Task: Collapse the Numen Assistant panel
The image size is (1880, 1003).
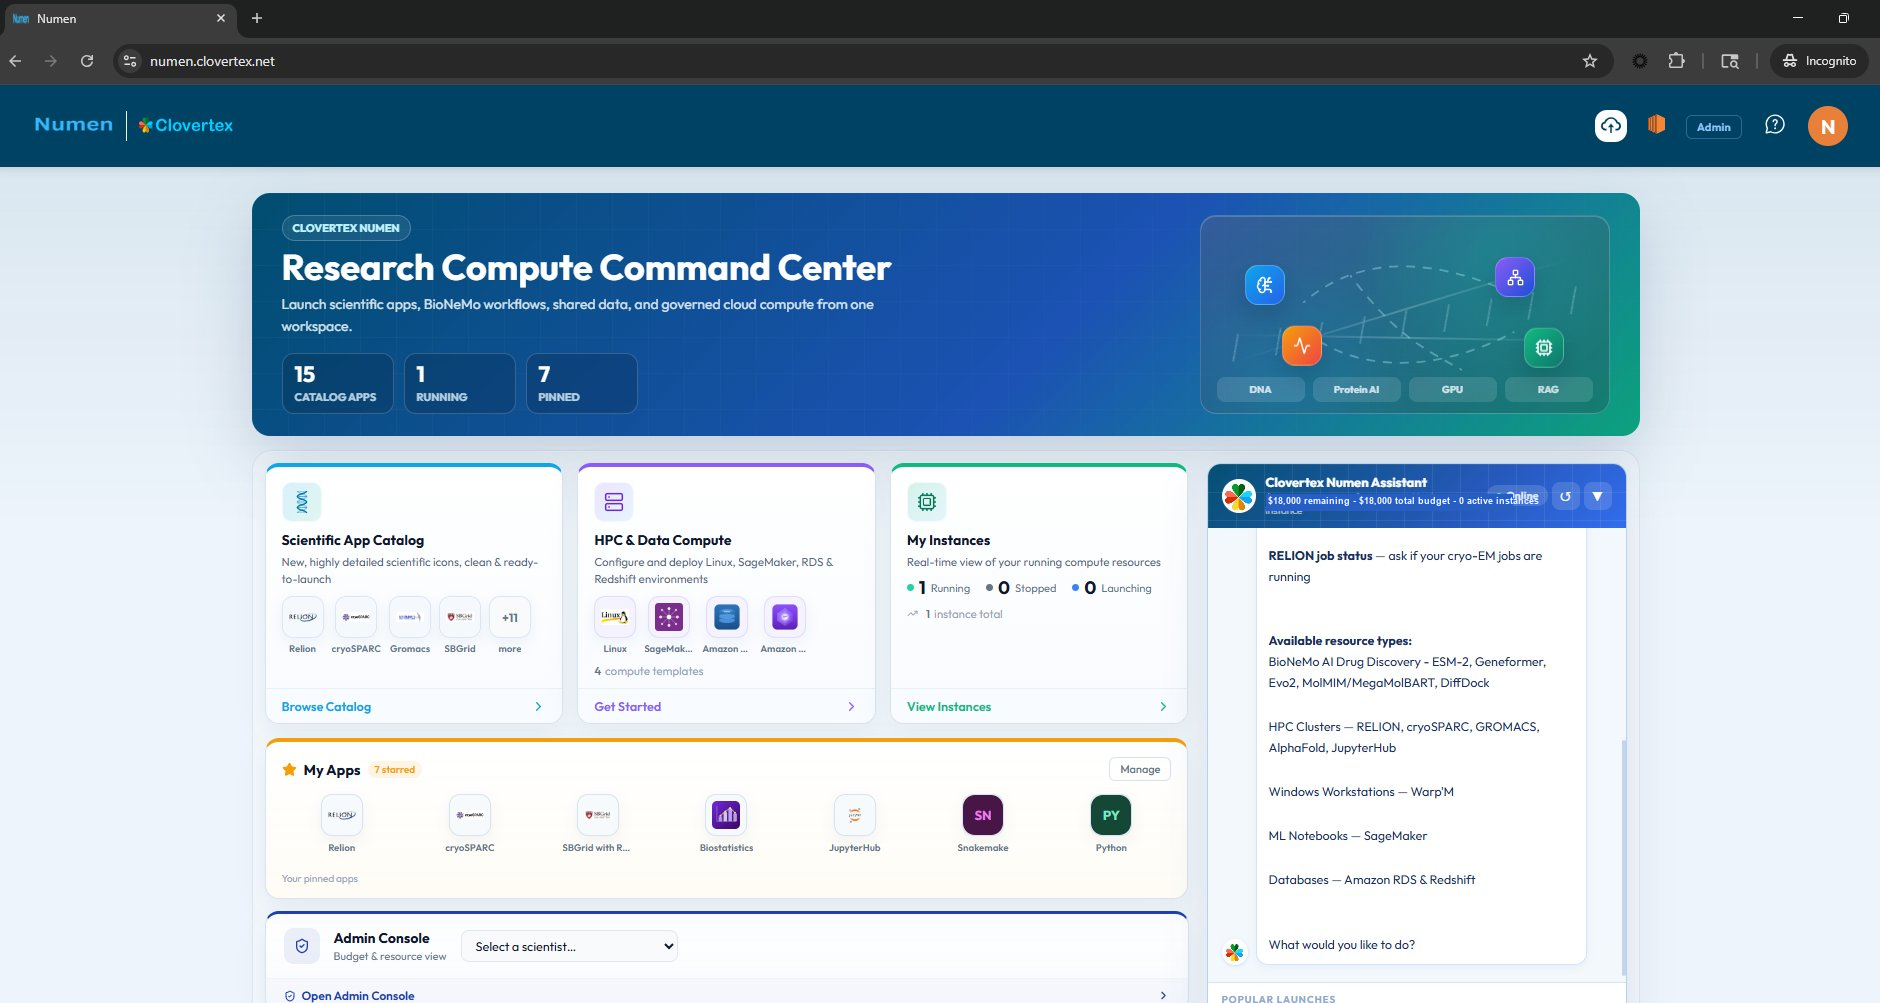Action: tap(1597, 496)
